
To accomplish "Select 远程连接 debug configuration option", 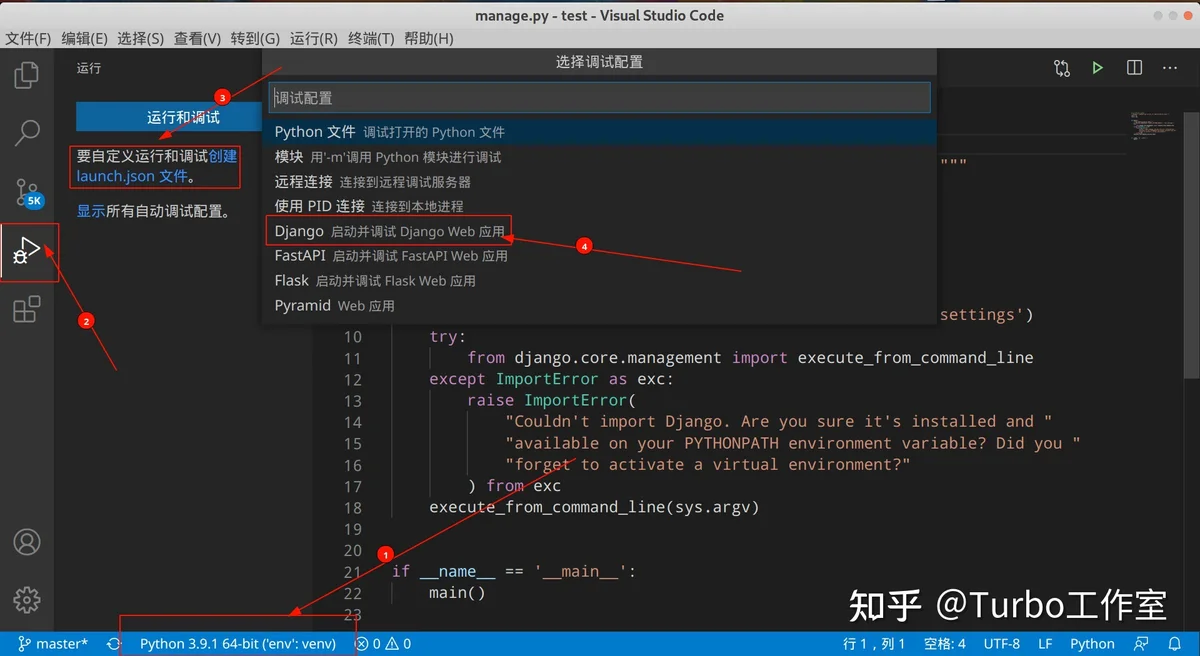I will [x=600, y=182].
